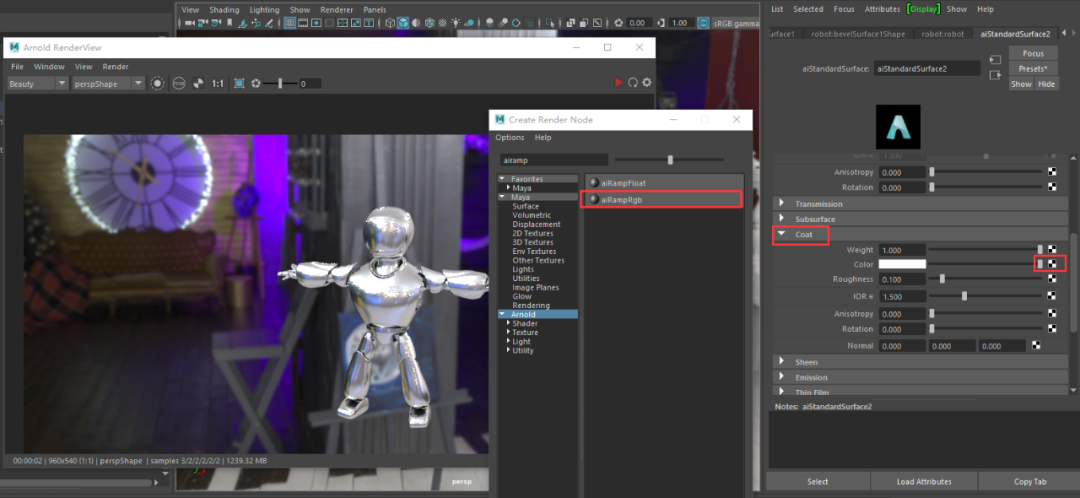Viewport: 1080px width, 498px height.
Task: Open the Options menu in Create Render Node
Action: pos(510,138)
